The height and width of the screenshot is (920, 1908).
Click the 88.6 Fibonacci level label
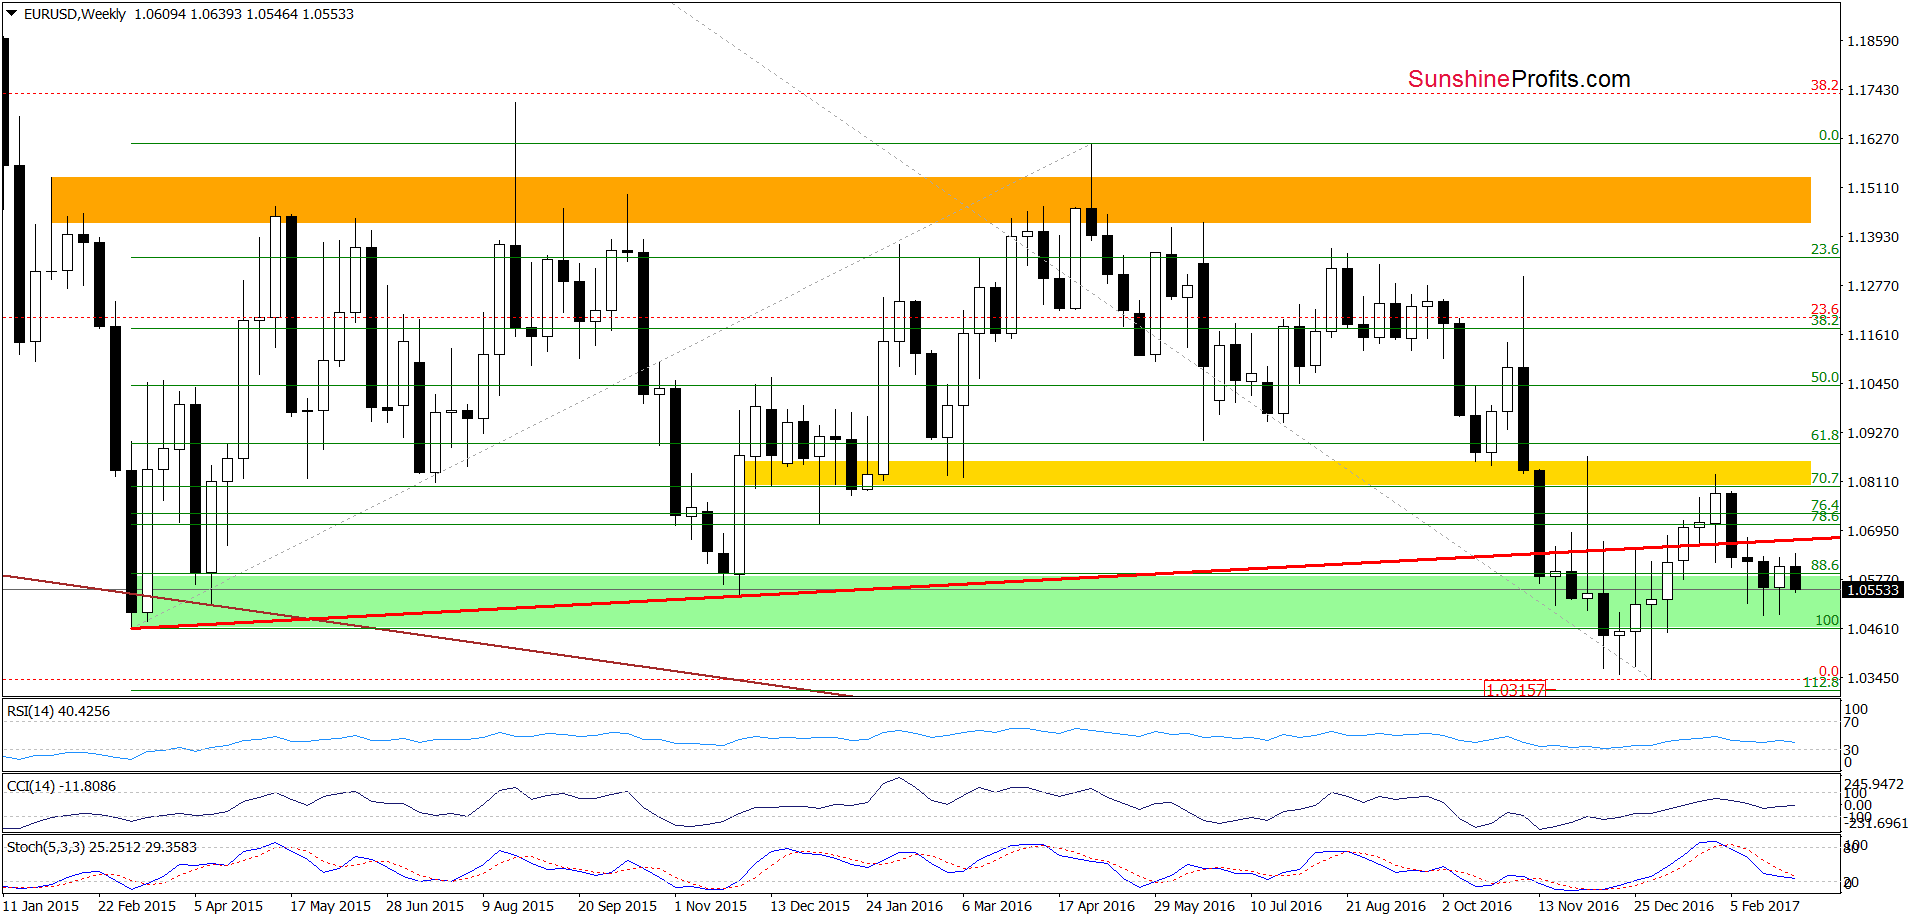click(x=1824, y=565)
